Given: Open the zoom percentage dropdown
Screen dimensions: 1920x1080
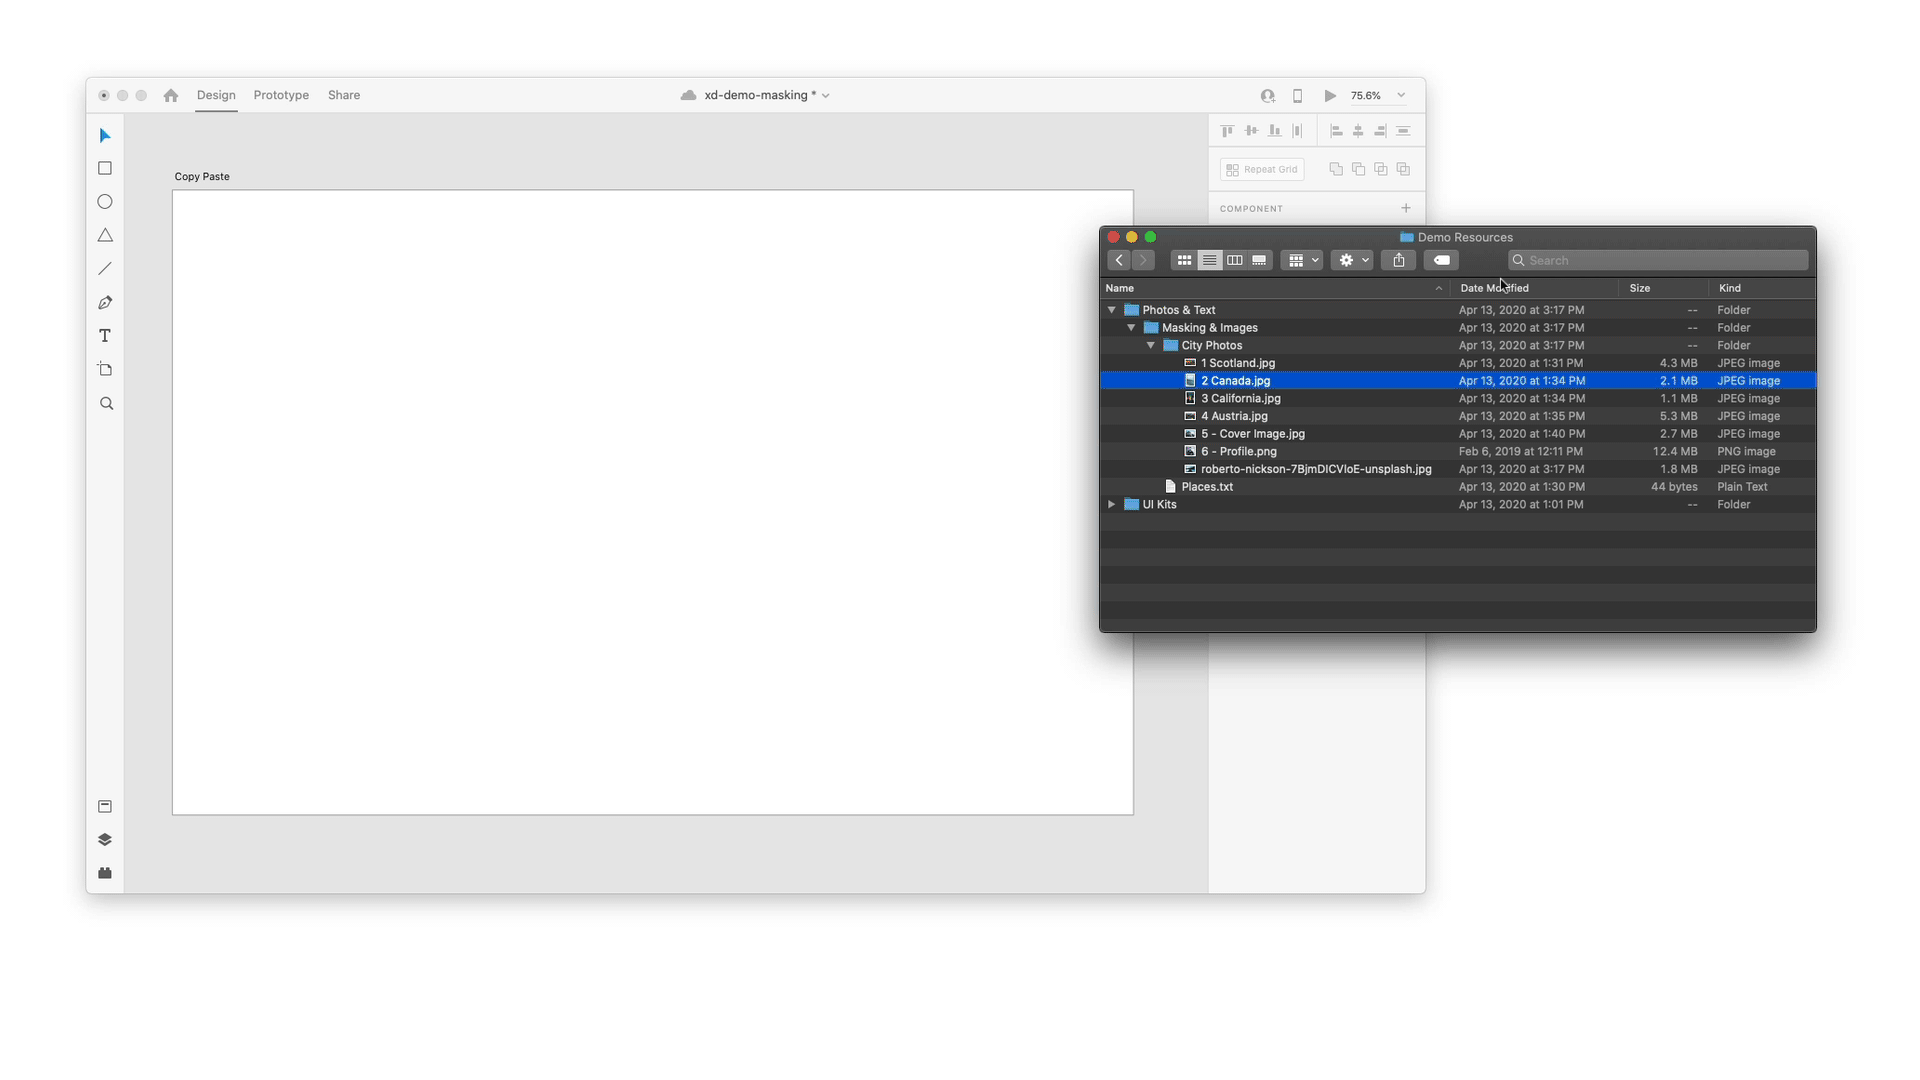Looking at the screenshot, I should pyautogui.click(x=1401, y=96).
